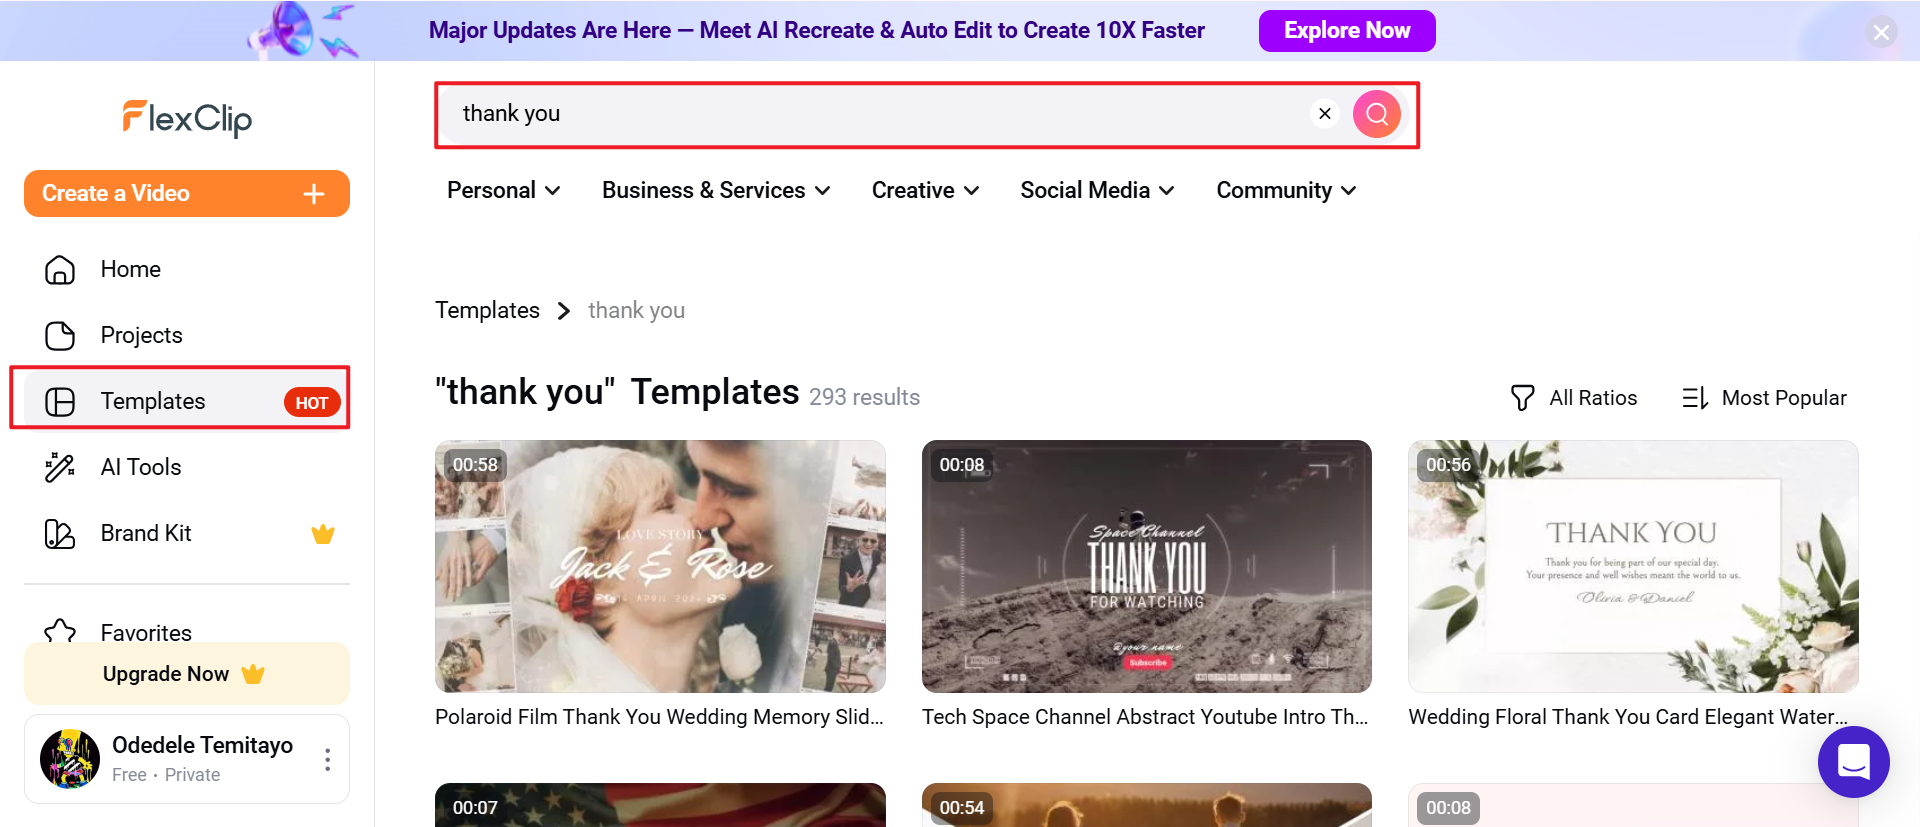
Task: Click the "thank you" Templates heading
Action: 617,392
